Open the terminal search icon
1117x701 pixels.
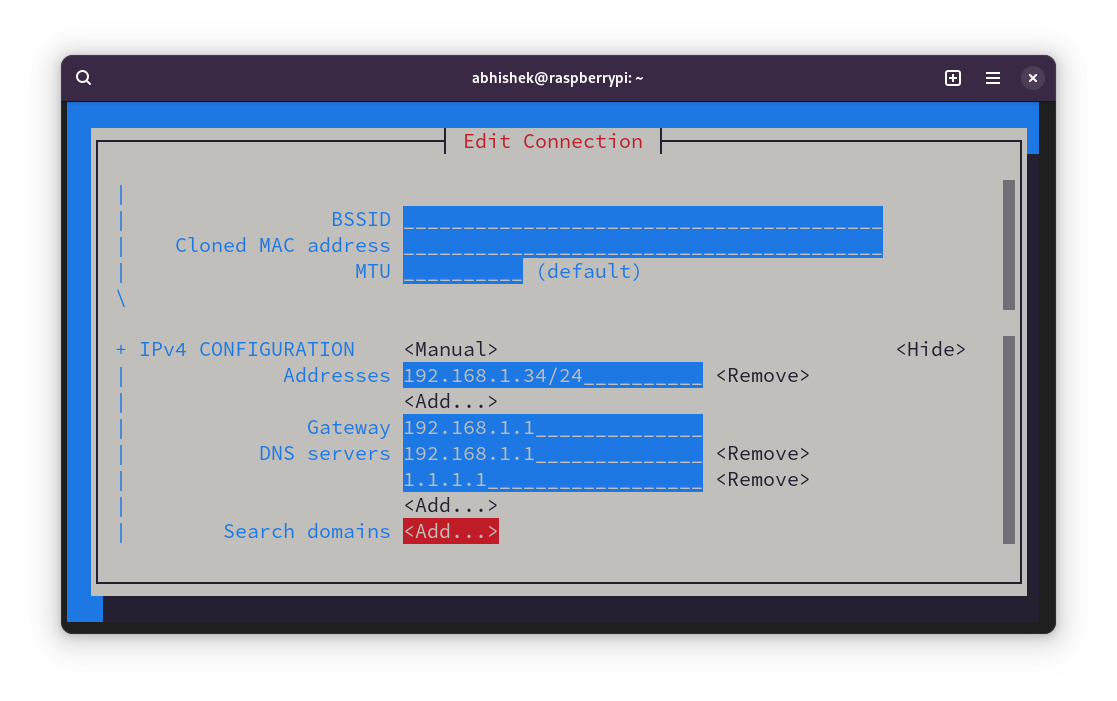coord(83,77)
